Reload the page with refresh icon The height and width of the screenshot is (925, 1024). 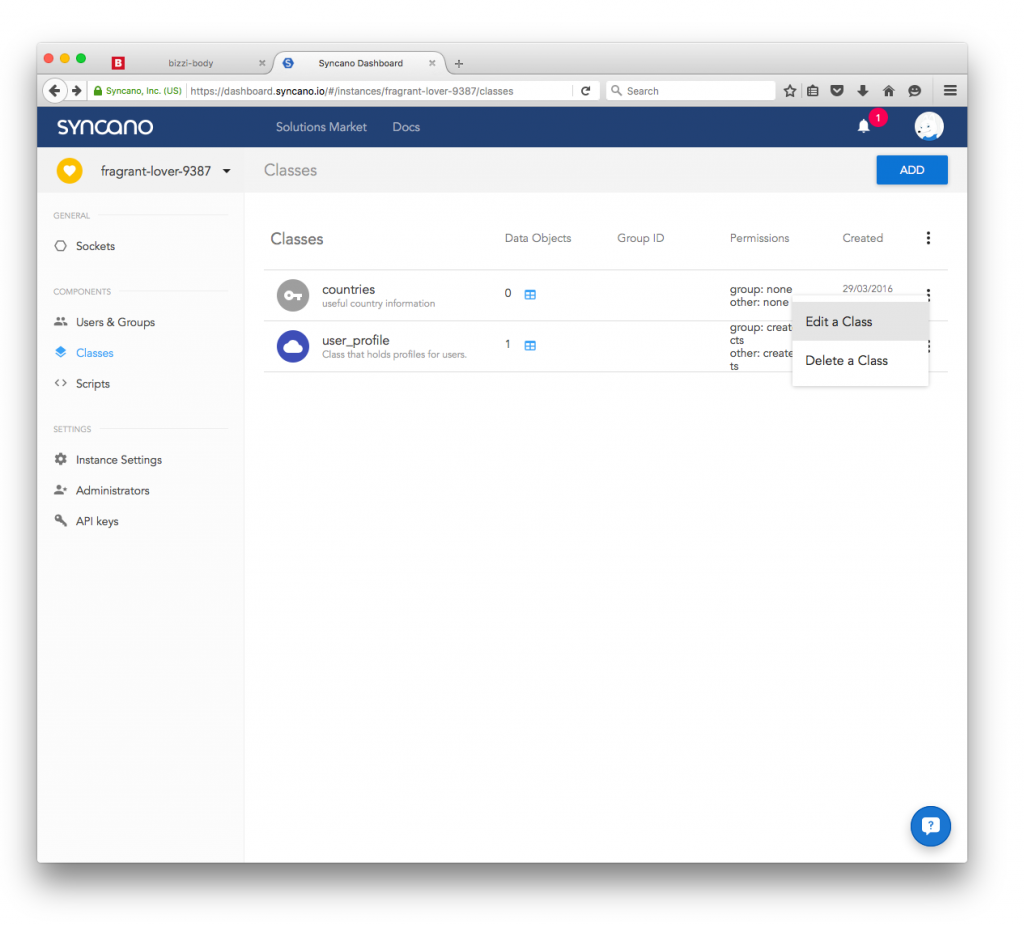click(x=586, y=91)
